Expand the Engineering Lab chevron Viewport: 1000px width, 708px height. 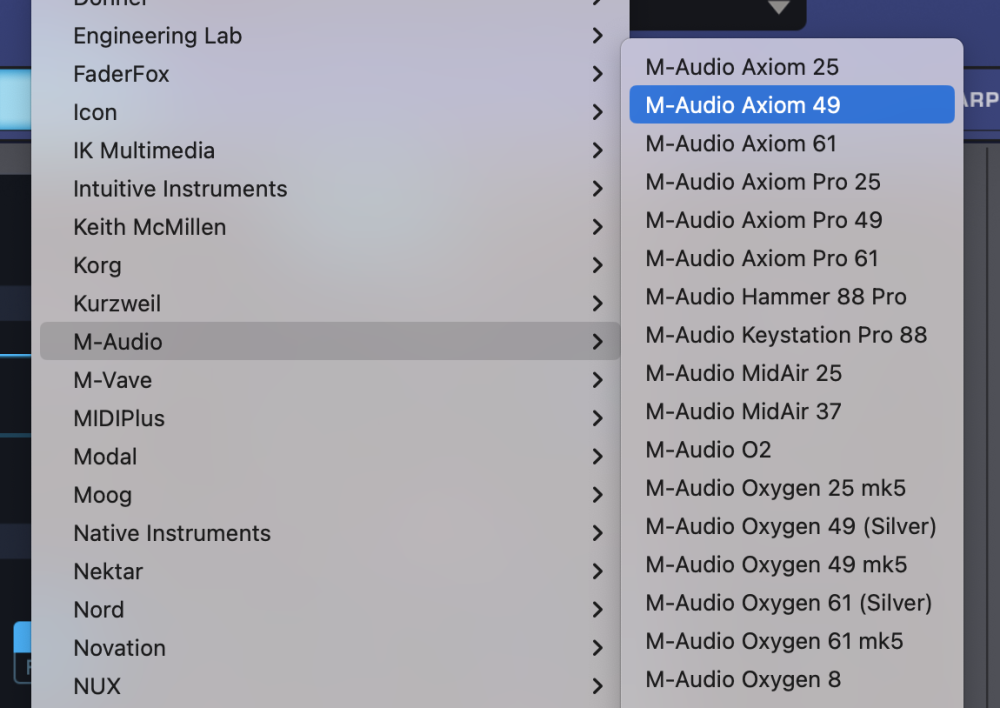[597, 36]
